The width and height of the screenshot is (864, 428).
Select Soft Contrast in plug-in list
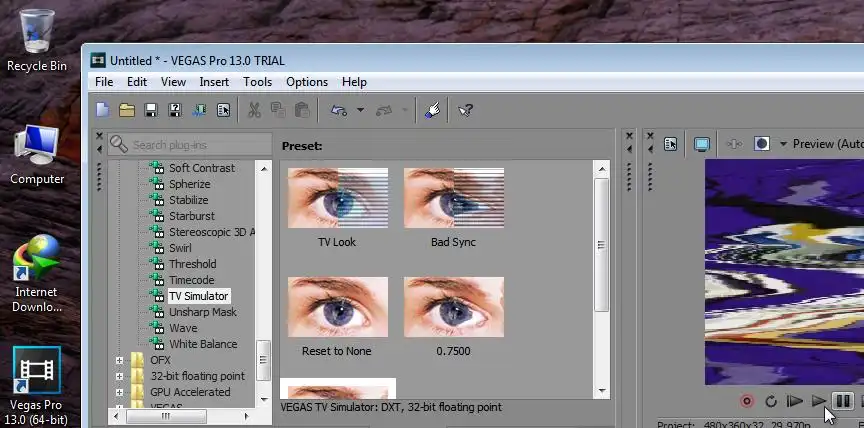tap(202, 168)
